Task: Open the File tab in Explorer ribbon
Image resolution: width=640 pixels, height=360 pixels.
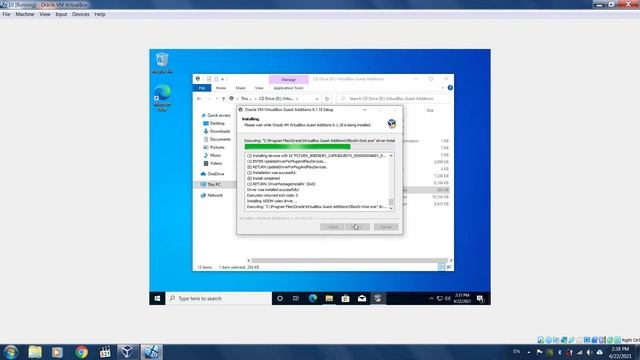Action: [x=202, y=88]
